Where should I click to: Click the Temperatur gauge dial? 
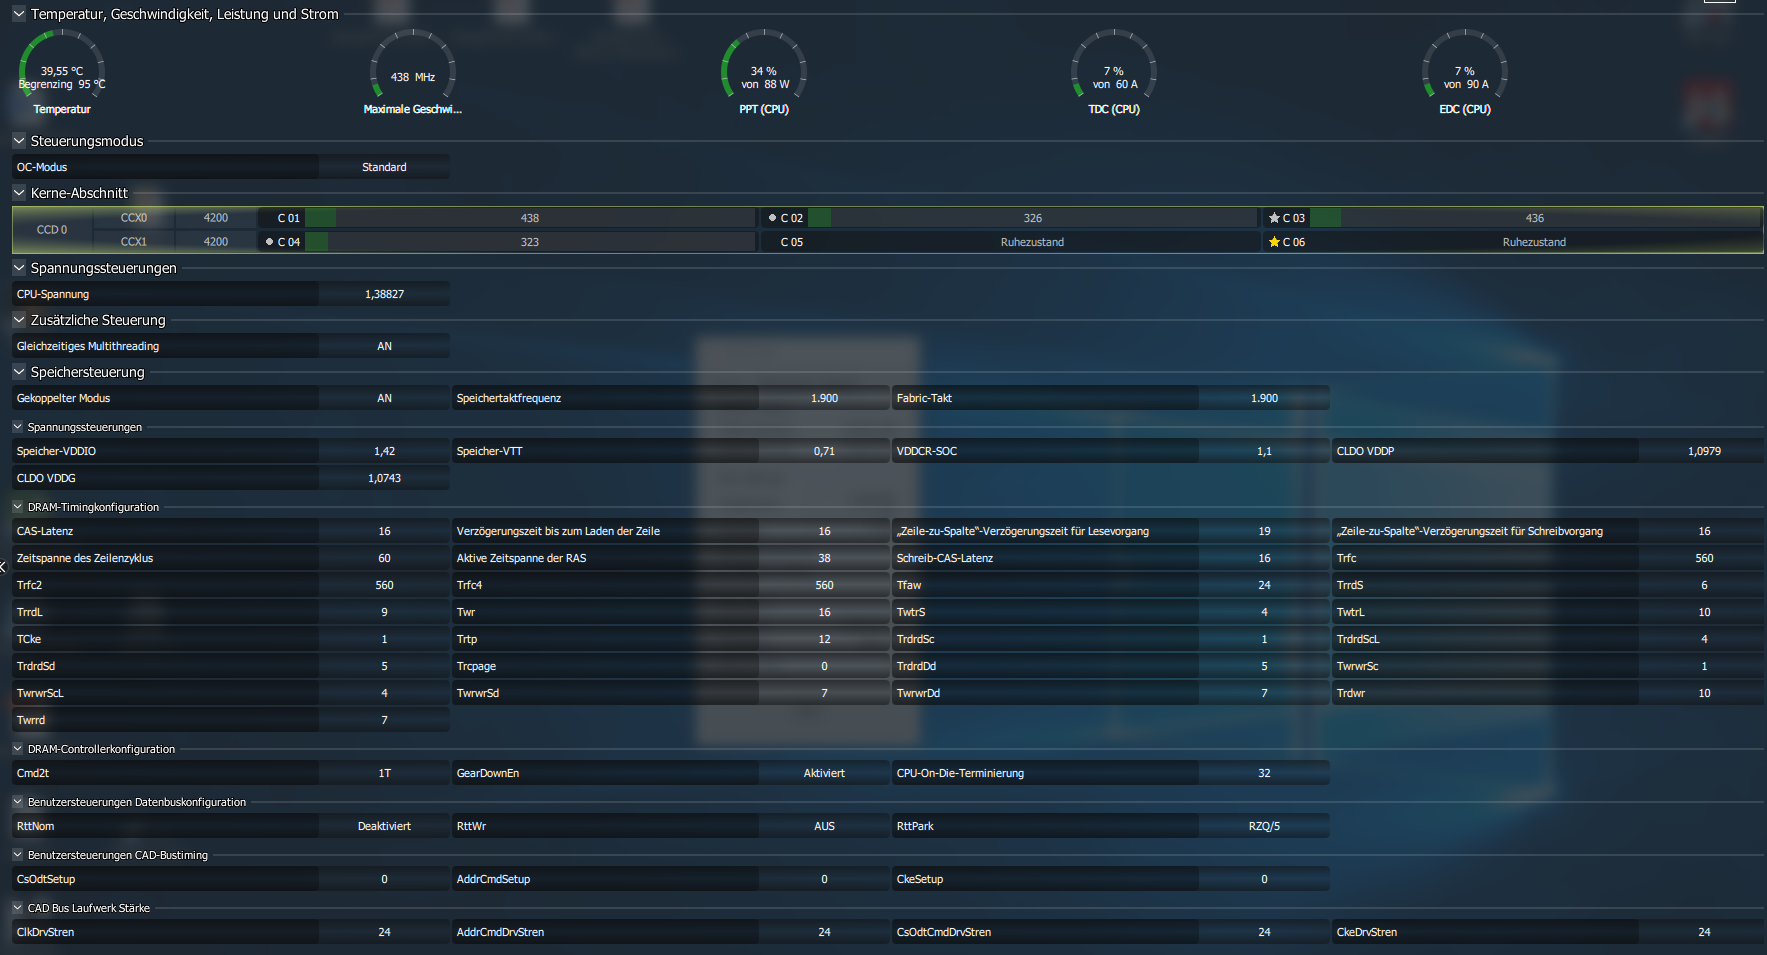click(x=62, y=65)
